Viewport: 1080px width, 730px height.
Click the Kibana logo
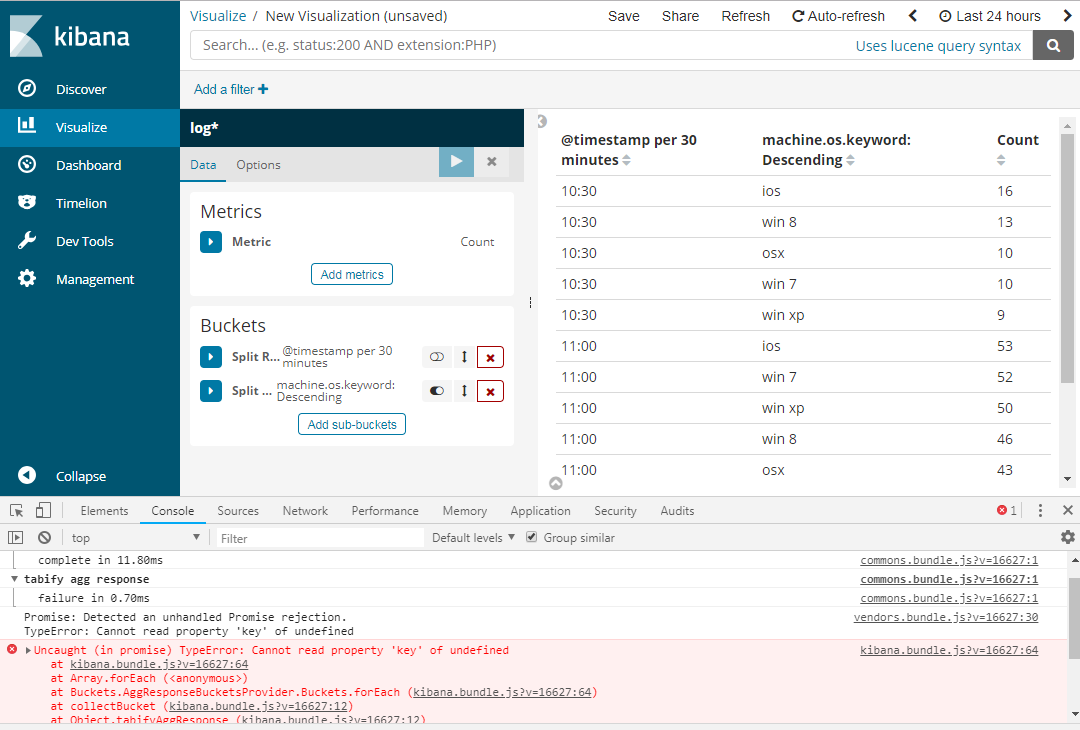70,36
